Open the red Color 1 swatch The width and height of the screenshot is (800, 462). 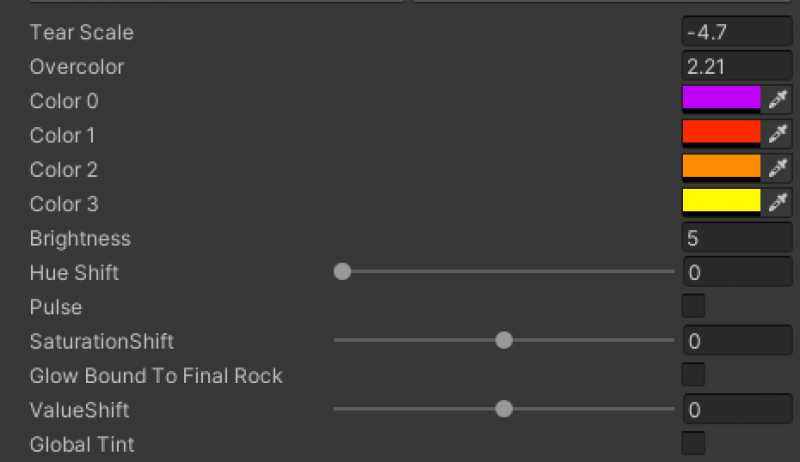(721, 133)
